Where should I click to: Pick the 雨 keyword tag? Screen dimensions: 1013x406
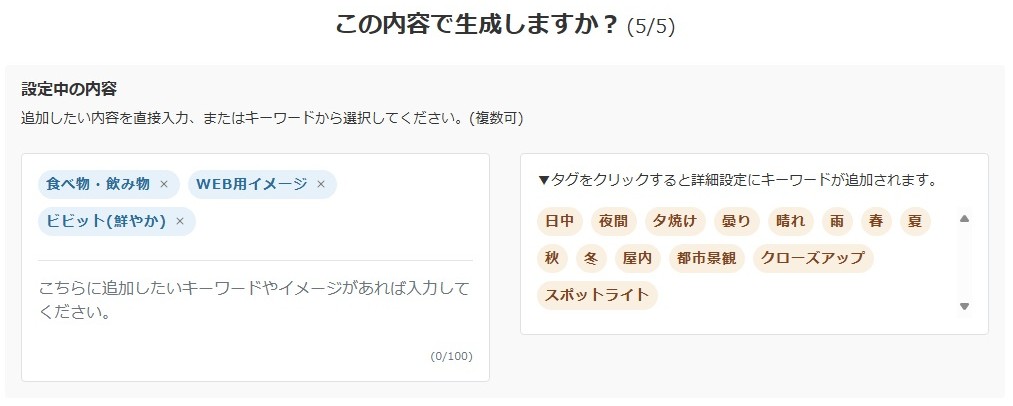[836, 221]
